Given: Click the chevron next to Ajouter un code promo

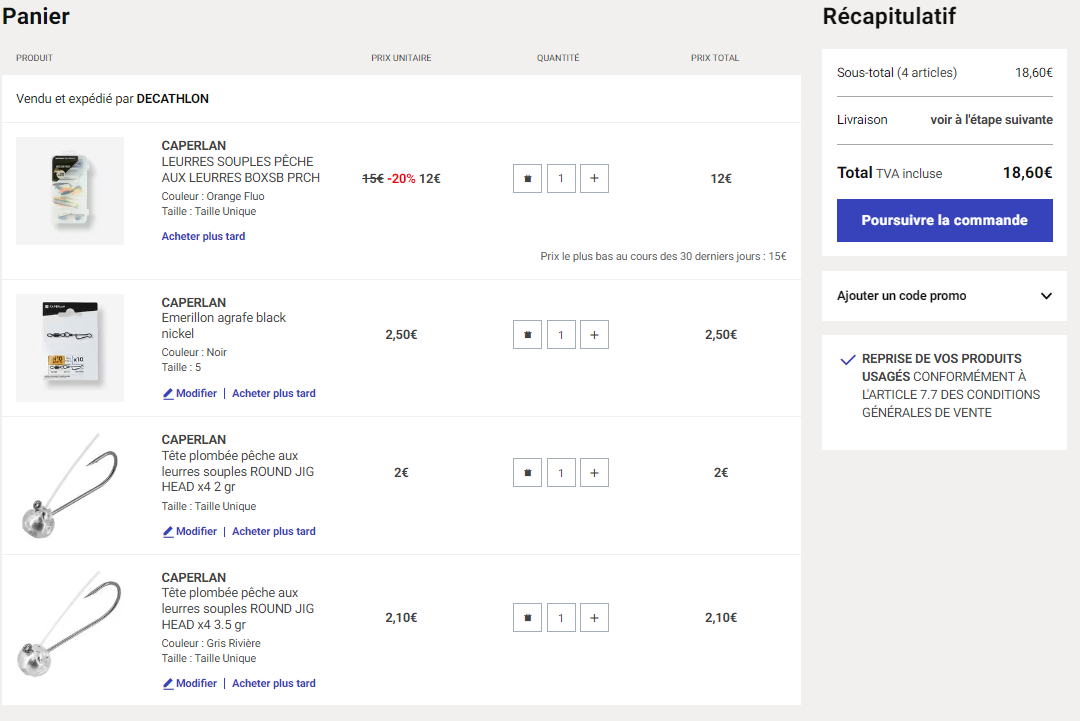Looking at the screenshot, I should (x=1046, y=296).
